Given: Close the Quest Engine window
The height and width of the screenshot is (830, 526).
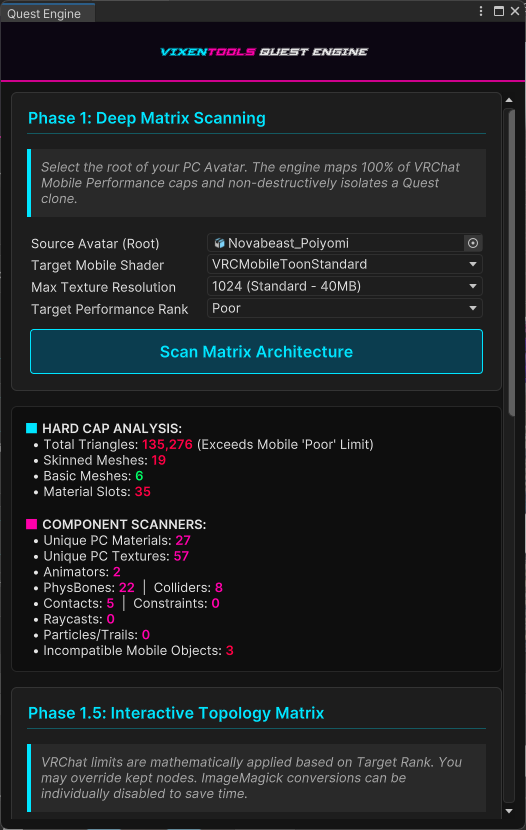Looking at the screenshot, I should pos(515,11).
